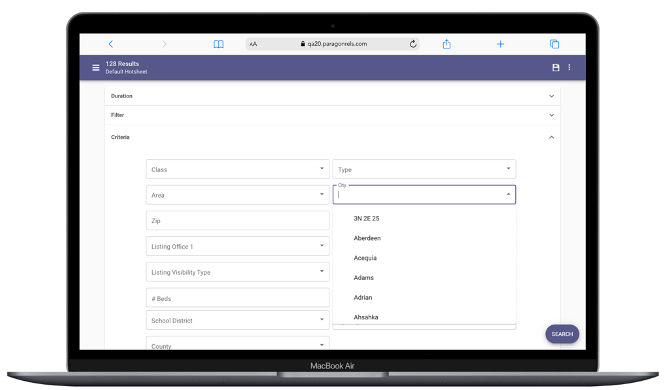Open the hamburger navigation menu
Viewport: 666px width, 390px height.
coord(96,68)
